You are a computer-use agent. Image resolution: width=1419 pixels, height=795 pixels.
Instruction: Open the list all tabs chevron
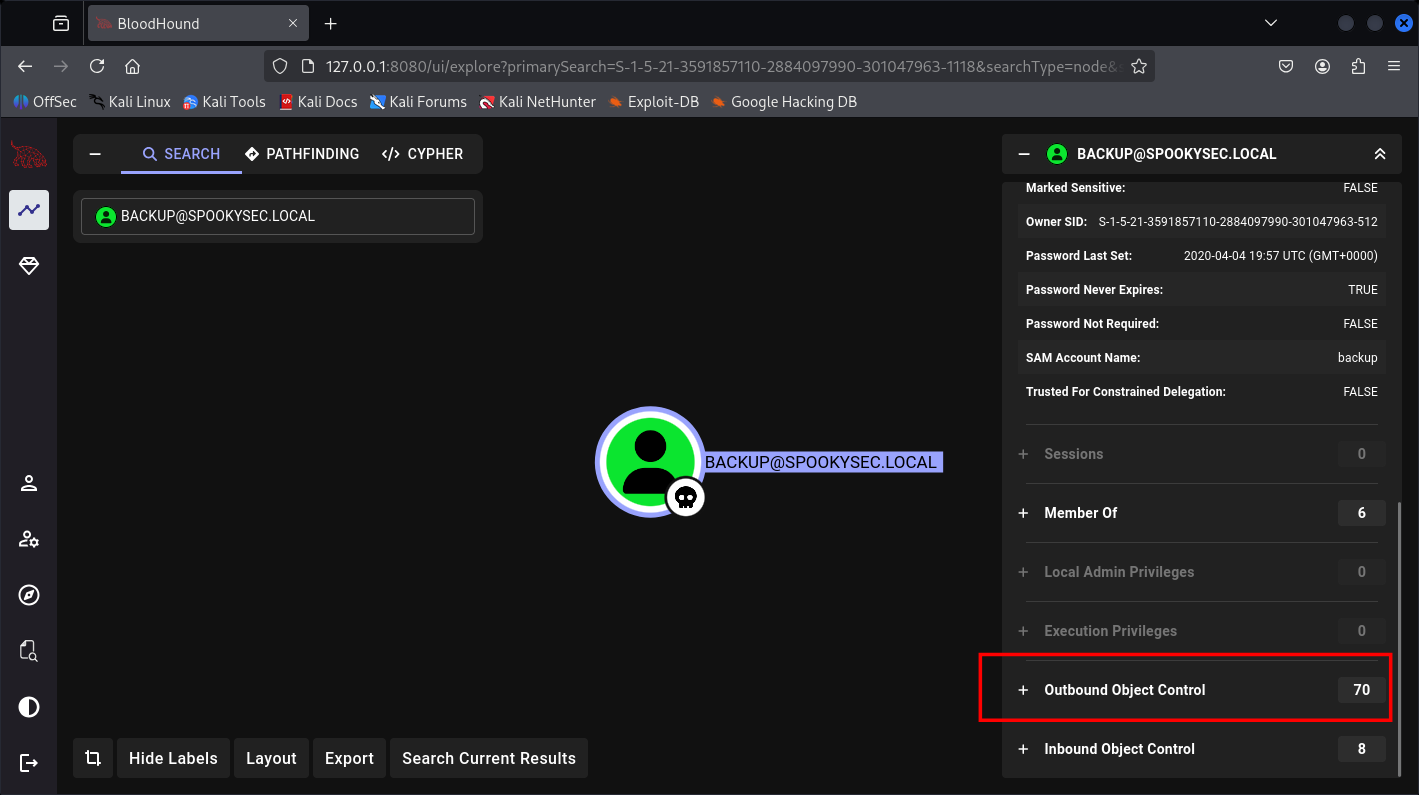[1271, 23]
